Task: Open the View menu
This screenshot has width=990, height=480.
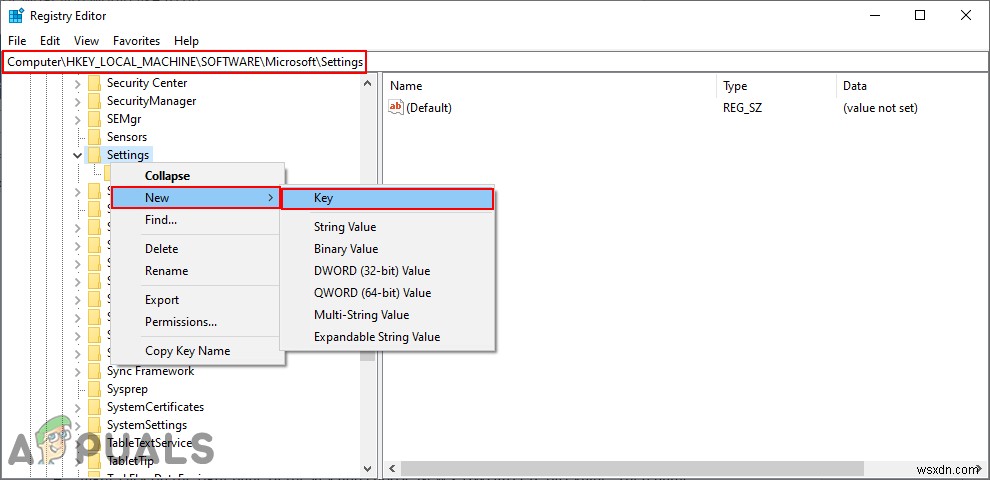Action: pyautogui.click(x=86, y=40)
